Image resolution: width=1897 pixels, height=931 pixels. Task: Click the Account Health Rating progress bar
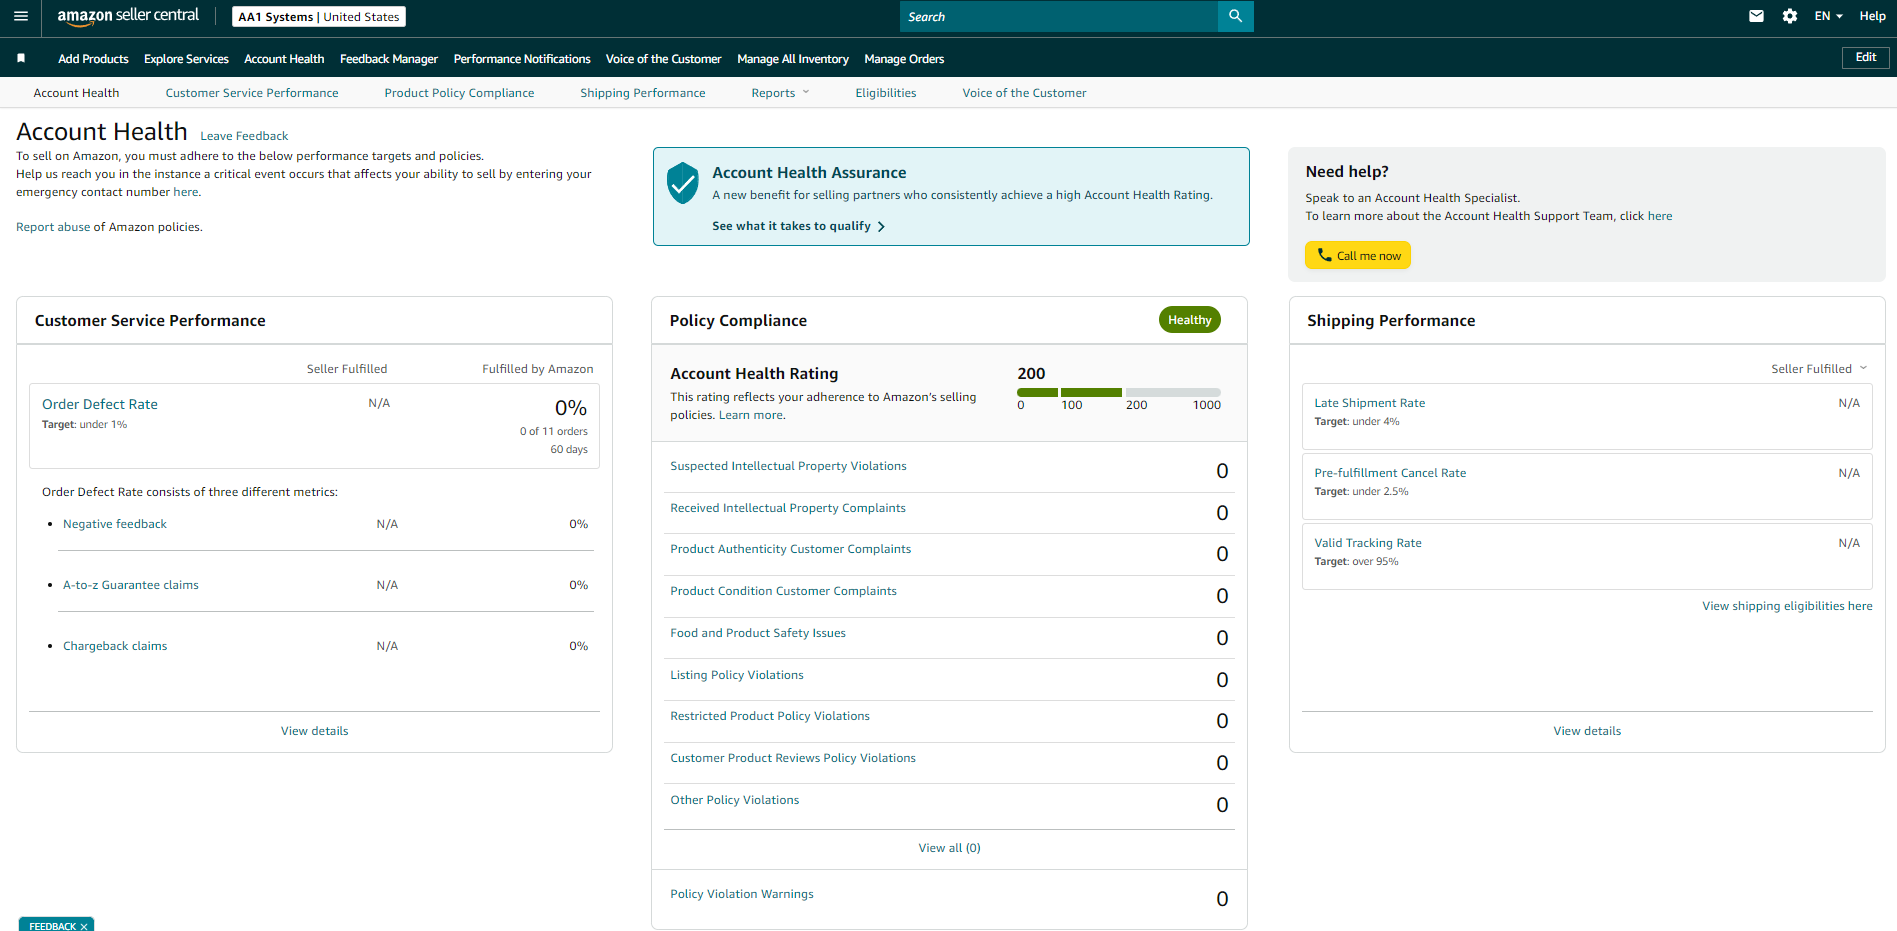coord(1119,392)
